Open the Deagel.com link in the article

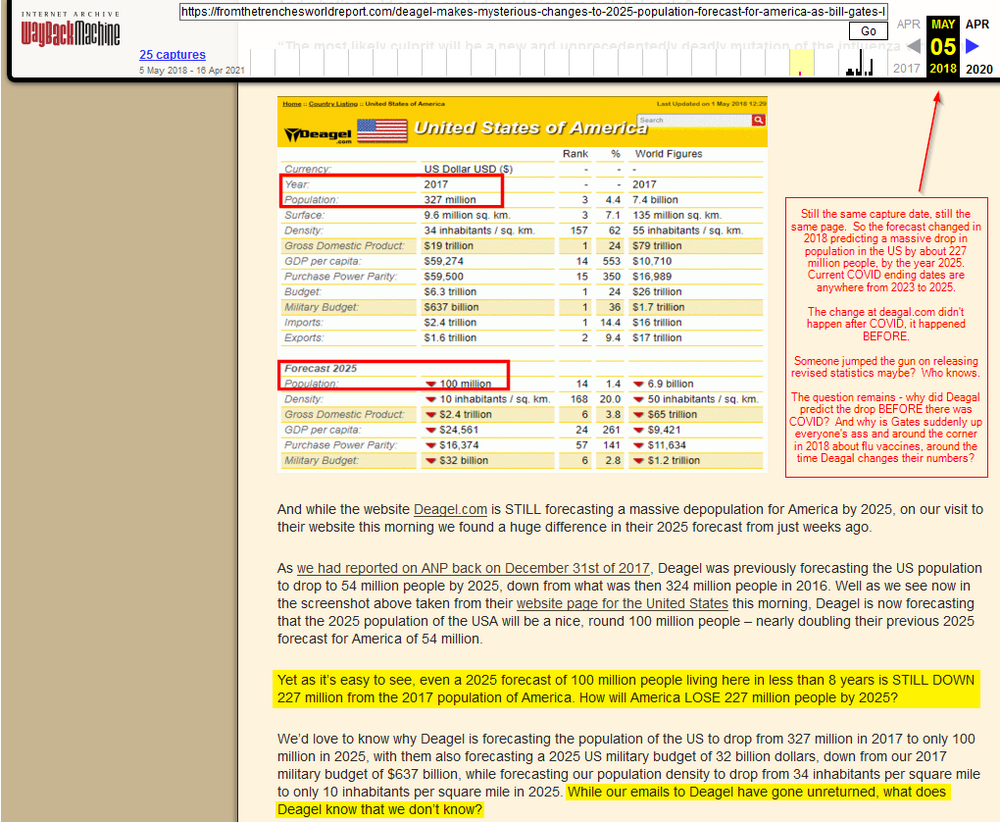coord(450,510)
